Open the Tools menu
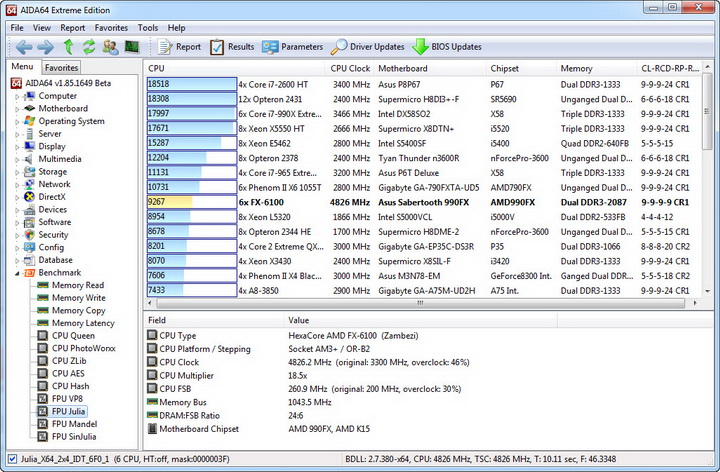The image size is (720, 472). (x=147, y=28)
